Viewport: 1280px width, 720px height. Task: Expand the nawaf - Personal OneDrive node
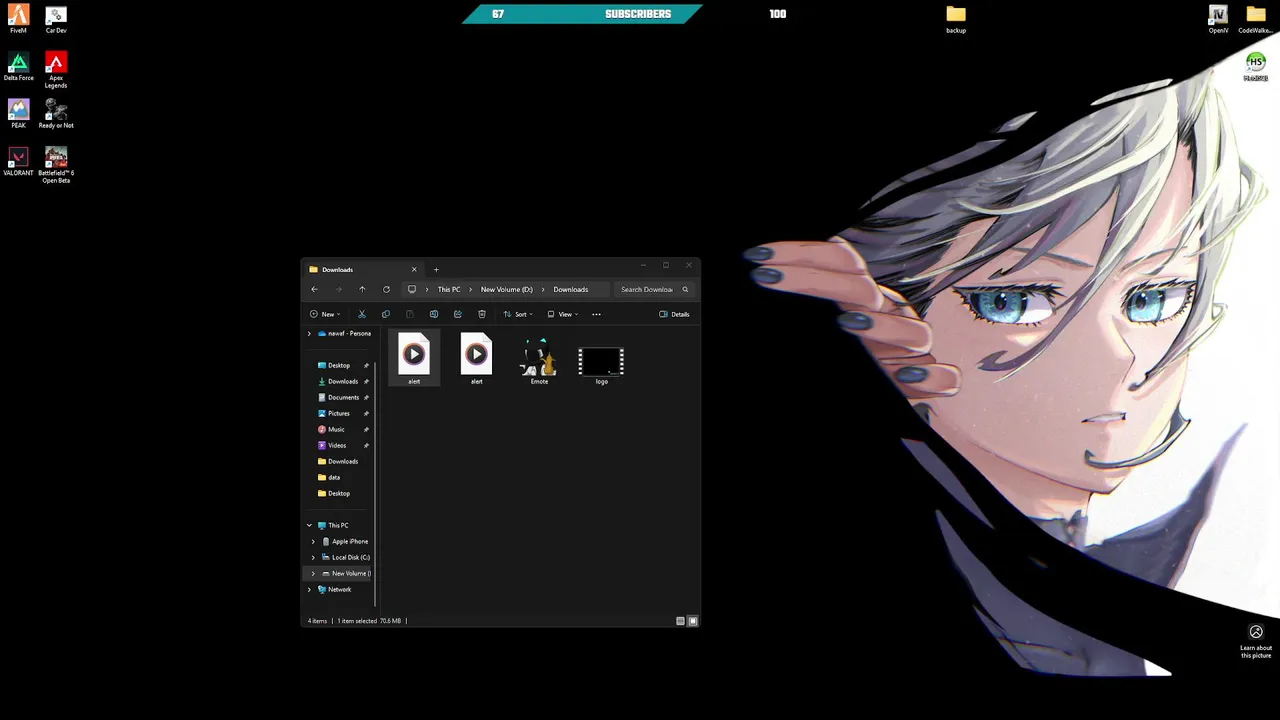[309, 333]
